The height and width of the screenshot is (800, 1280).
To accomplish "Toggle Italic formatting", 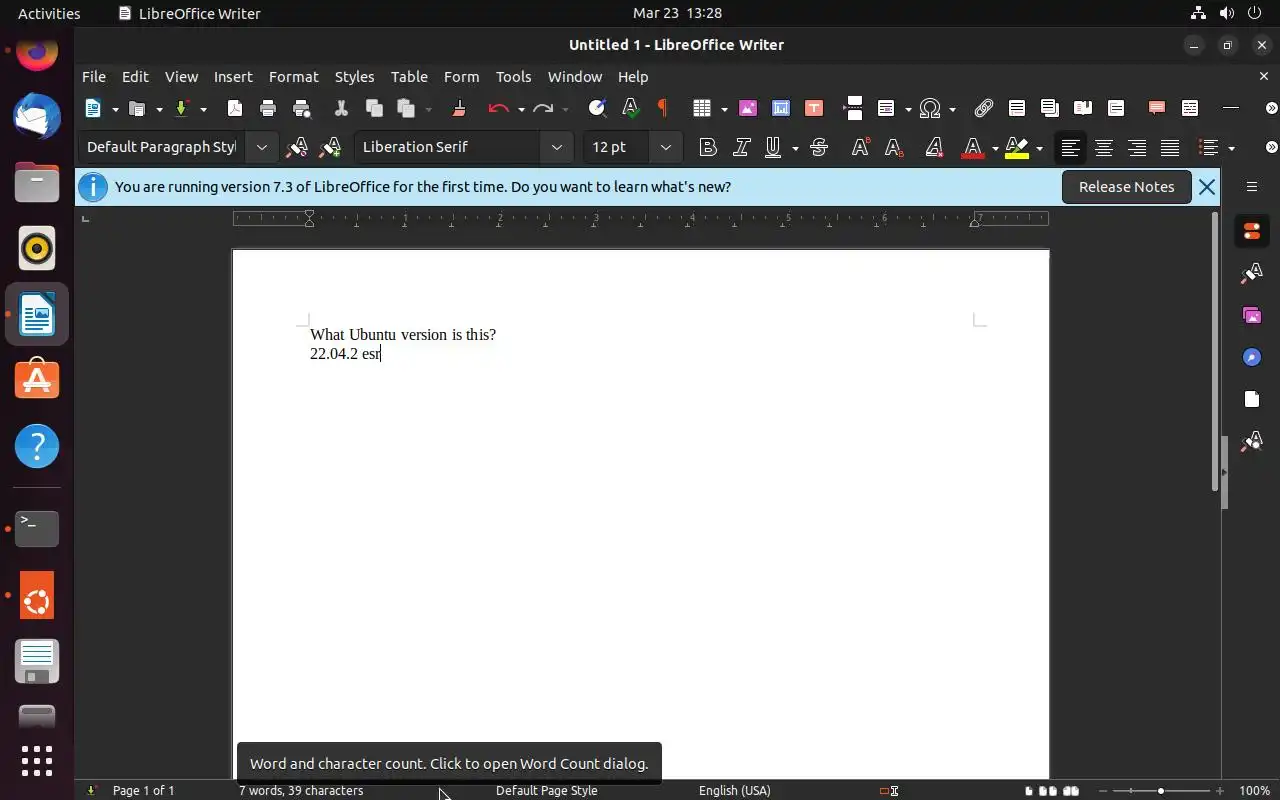I will [741, 147].
